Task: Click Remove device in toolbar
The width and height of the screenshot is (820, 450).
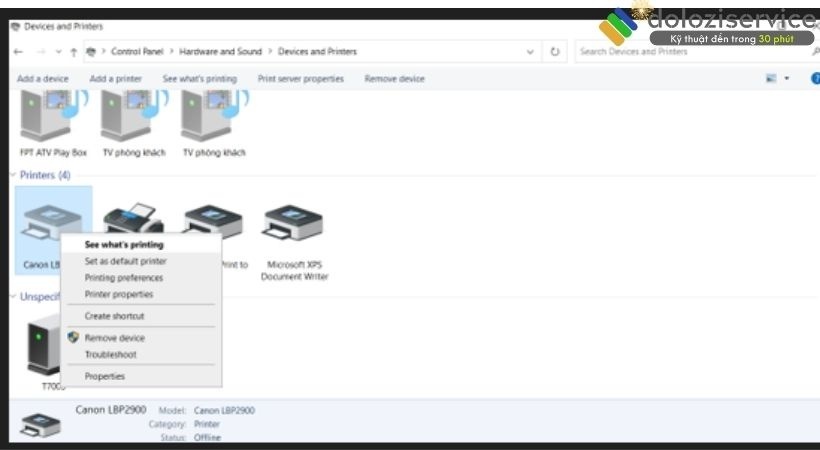Action: point(394,78)
